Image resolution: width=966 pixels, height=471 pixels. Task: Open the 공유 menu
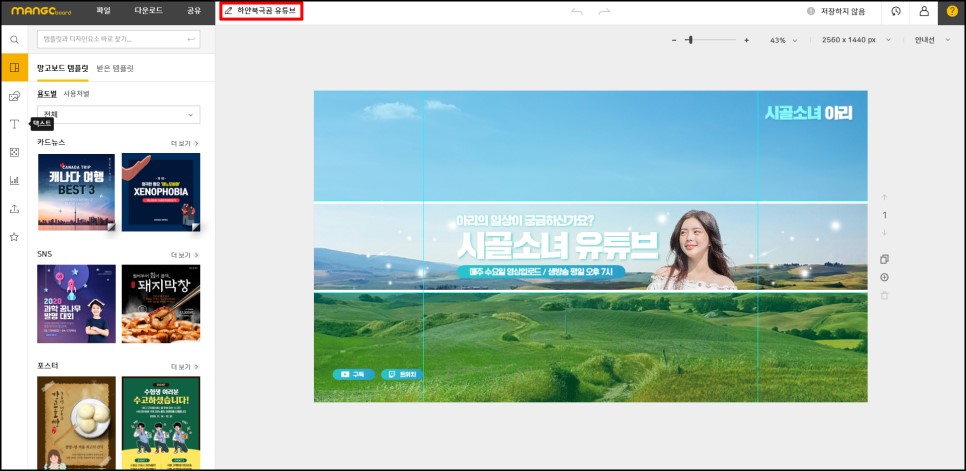pyautogui.click(x=194, y=10)
